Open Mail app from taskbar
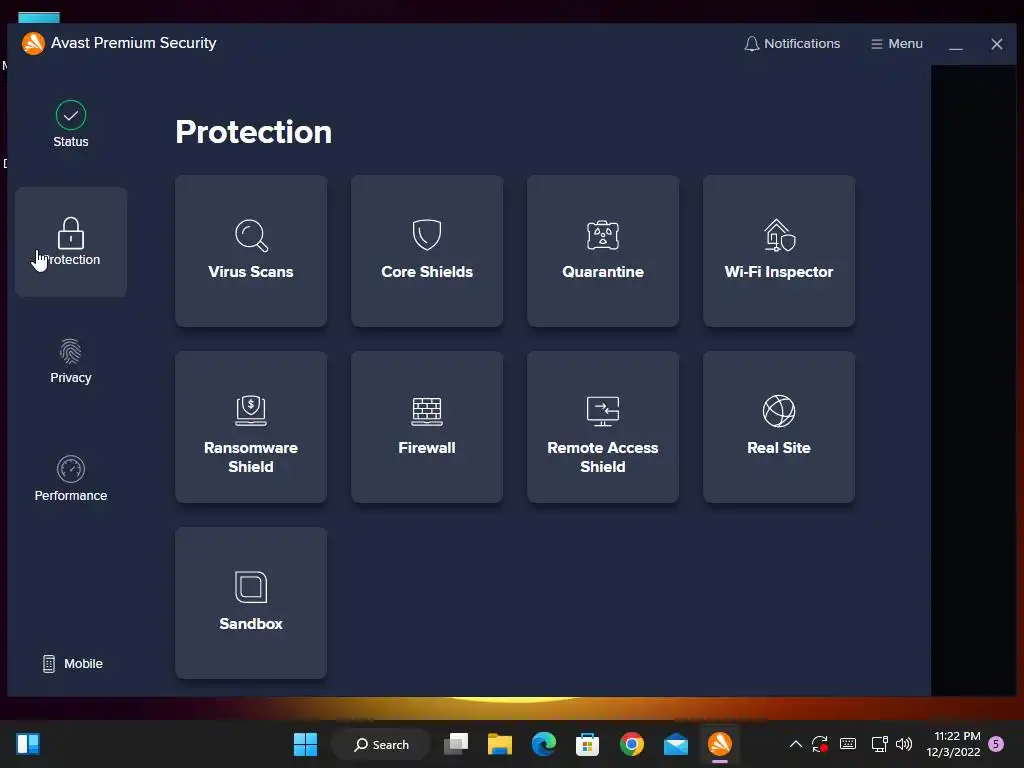The image size is (1024, 768). click(675, 744)
